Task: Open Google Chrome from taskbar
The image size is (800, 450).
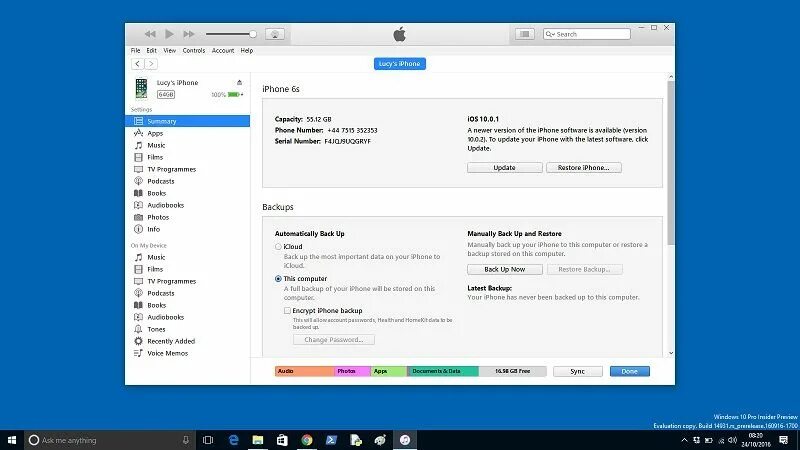Action: [307, 440]
